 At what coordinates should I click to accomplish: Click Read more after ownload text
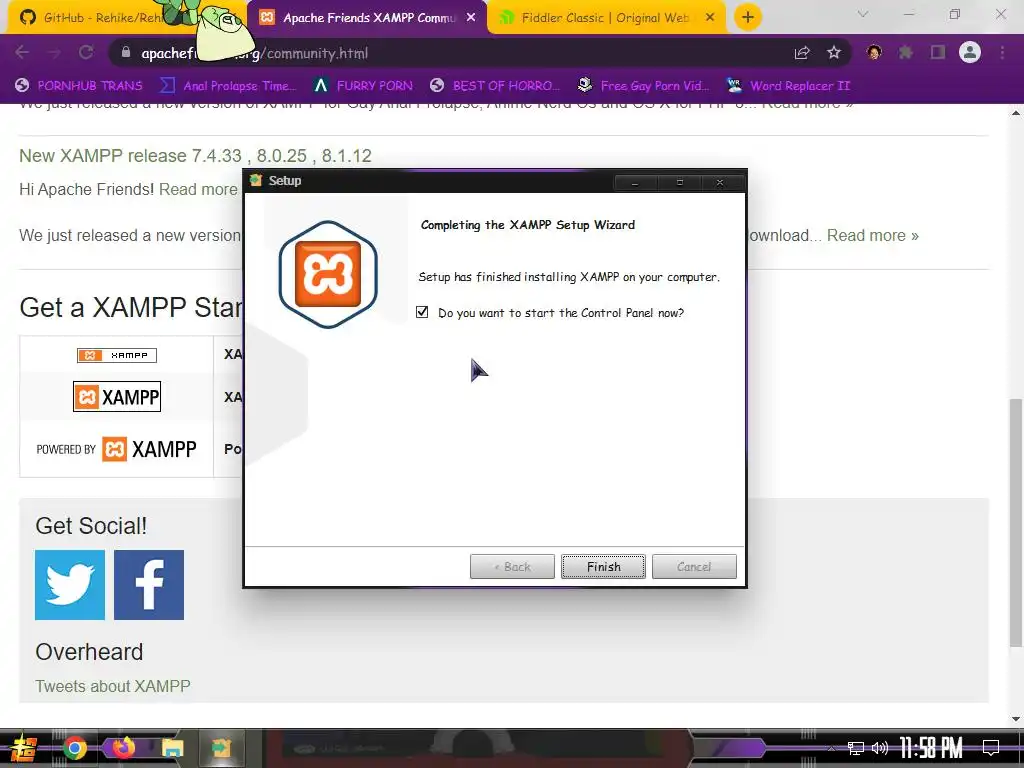point(872,235)
